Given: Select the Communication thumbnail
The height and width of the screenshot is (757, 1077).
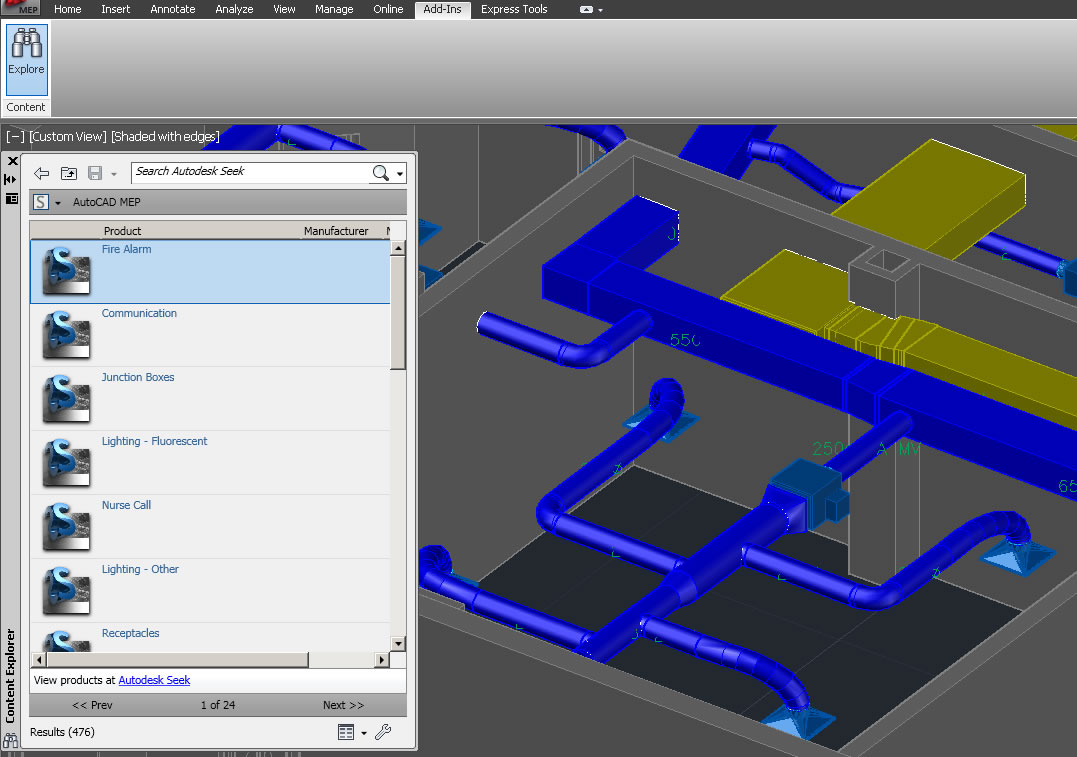Looking at the screenshot, I should 66,335.
